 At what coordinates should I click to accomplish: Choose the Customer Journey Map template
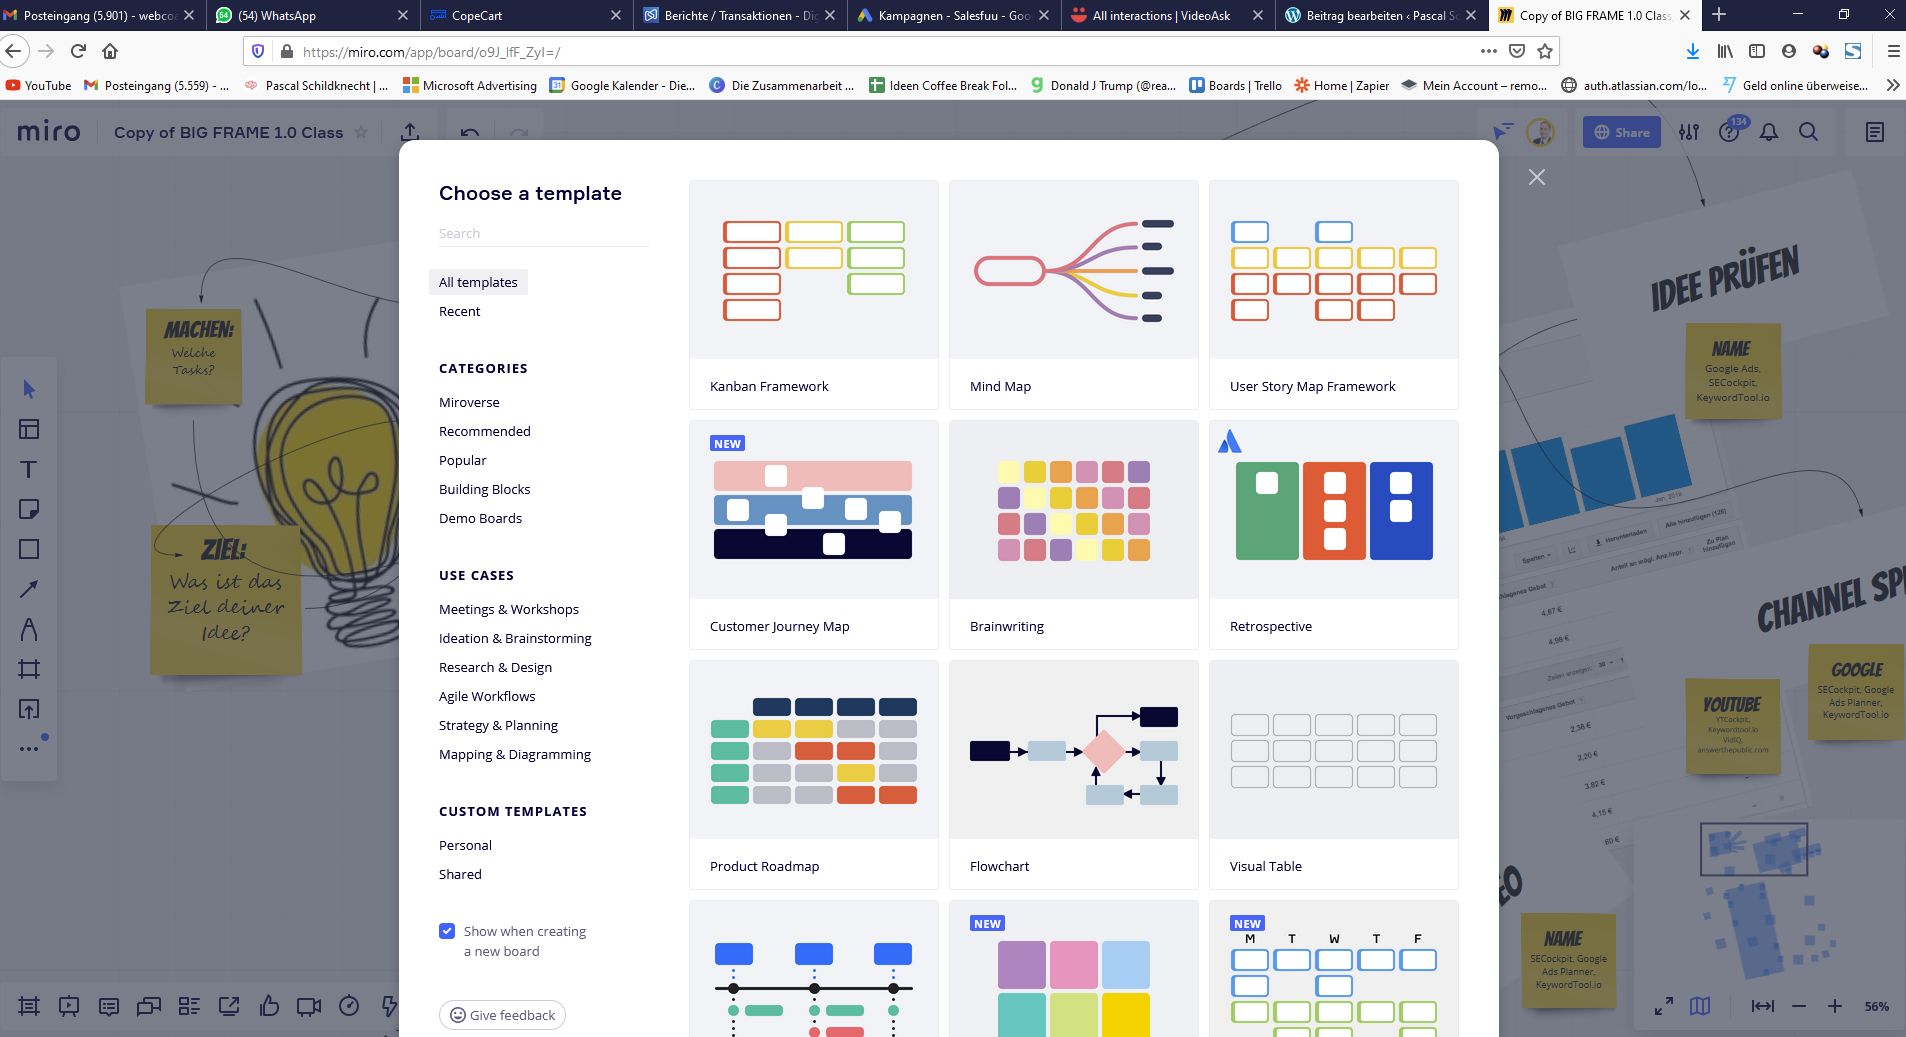813,535
